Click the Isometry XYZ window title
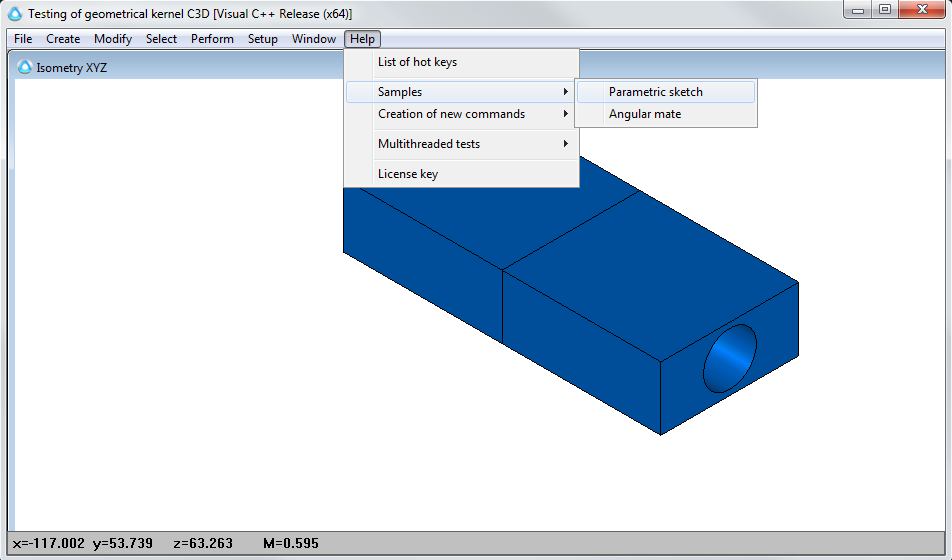The image size is (952, 560). click(72, 67)
